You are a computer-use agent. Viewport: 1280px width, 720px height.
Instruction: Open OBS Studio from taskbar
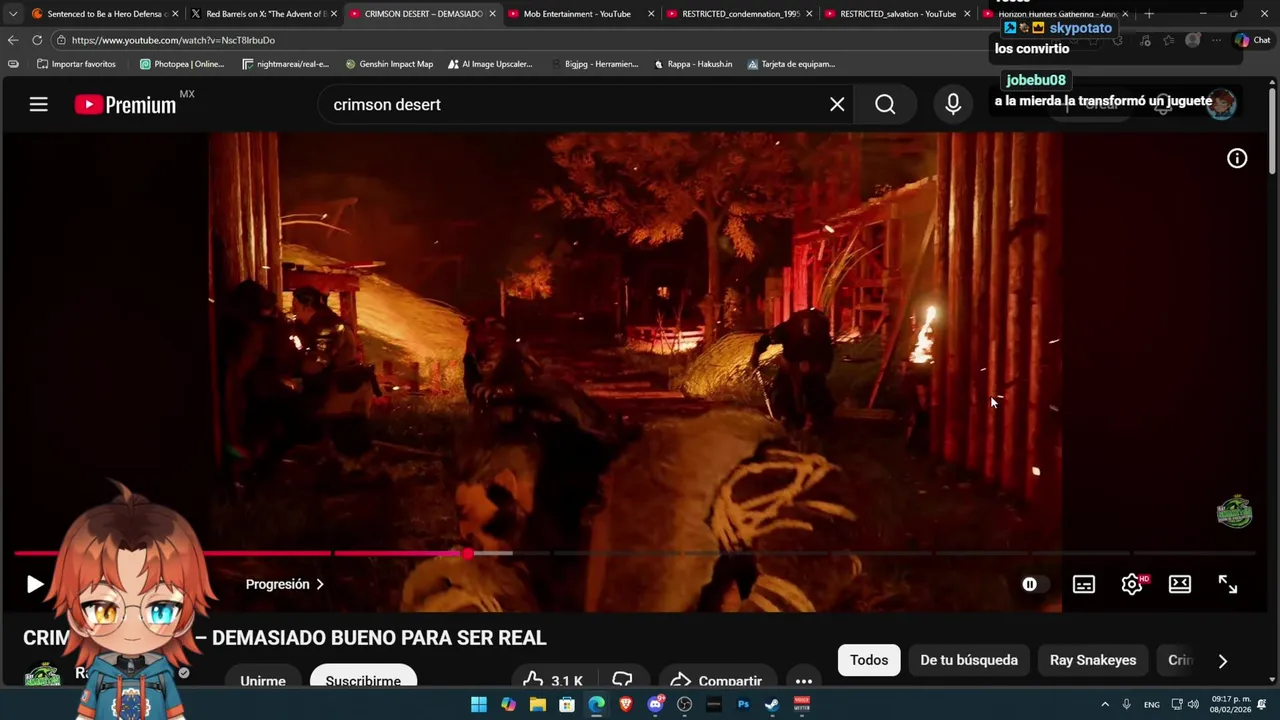[x=685, y=704]
